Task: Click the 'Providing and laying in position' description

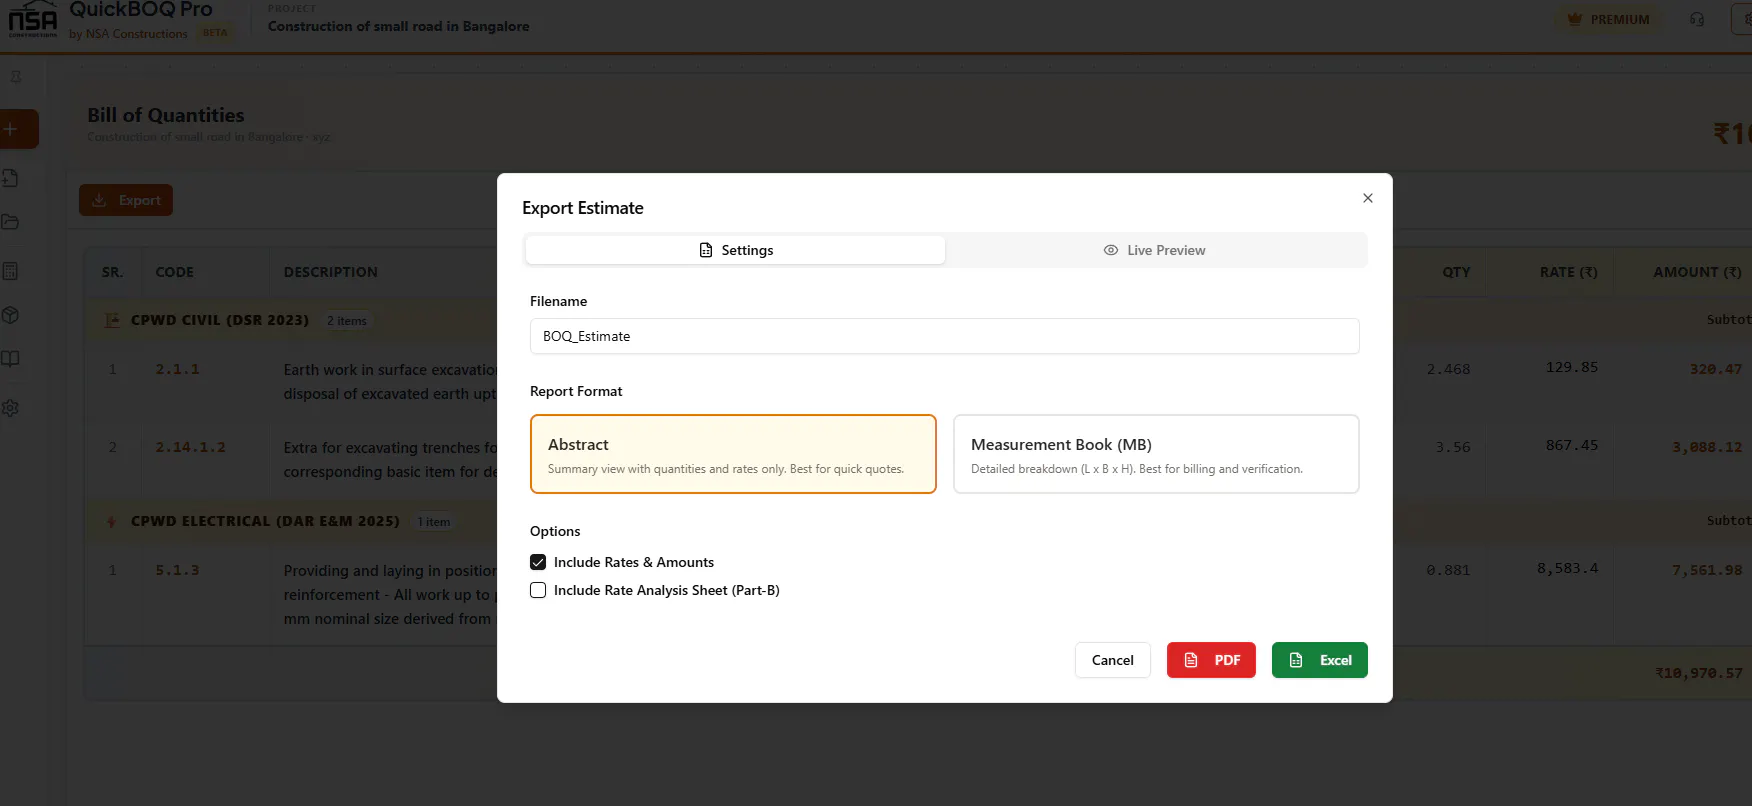Action: tap(390, 594)
